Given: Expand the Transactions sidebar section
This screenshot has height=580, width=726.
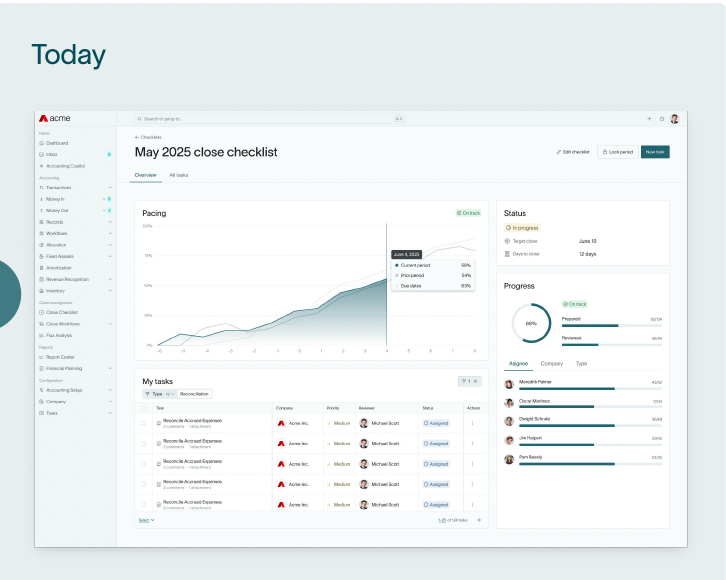Looking at the screenshot, I should [x=110, y=187].
